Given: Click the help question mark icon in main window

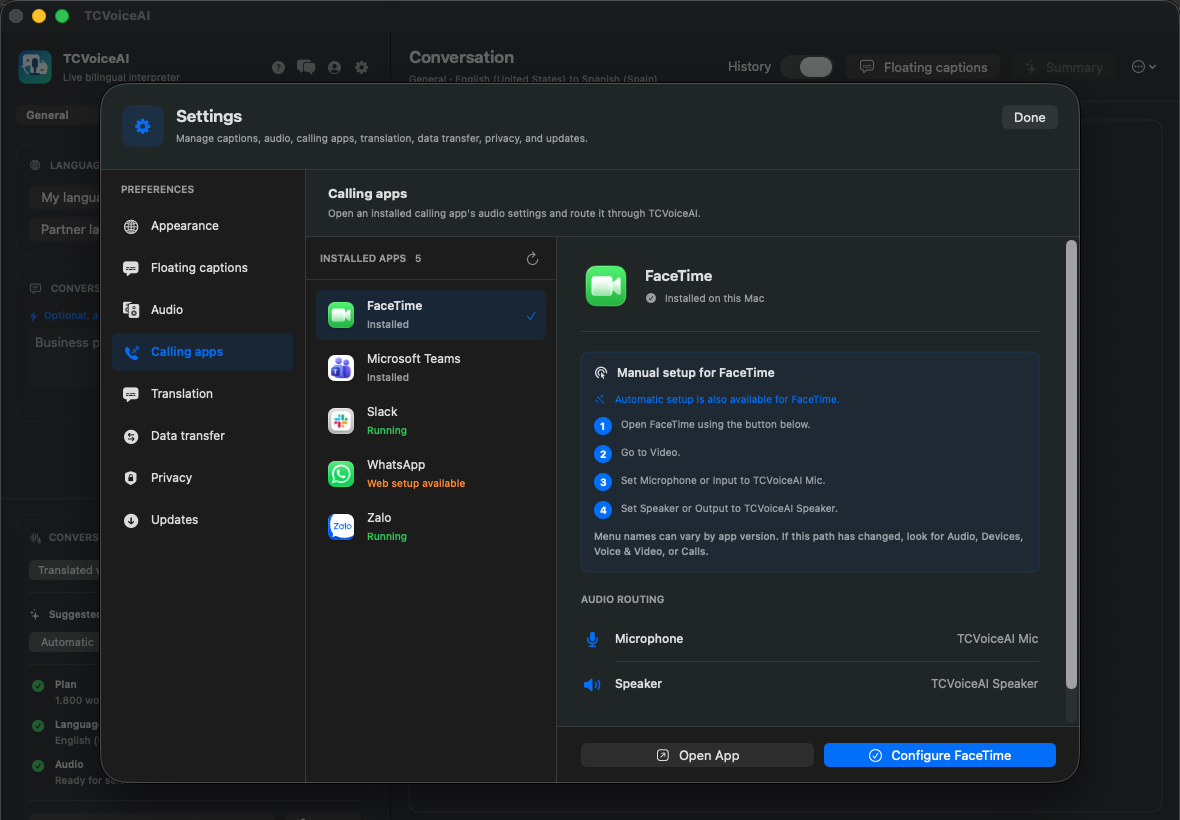Looking at the screenshot, I should point(278,68).
